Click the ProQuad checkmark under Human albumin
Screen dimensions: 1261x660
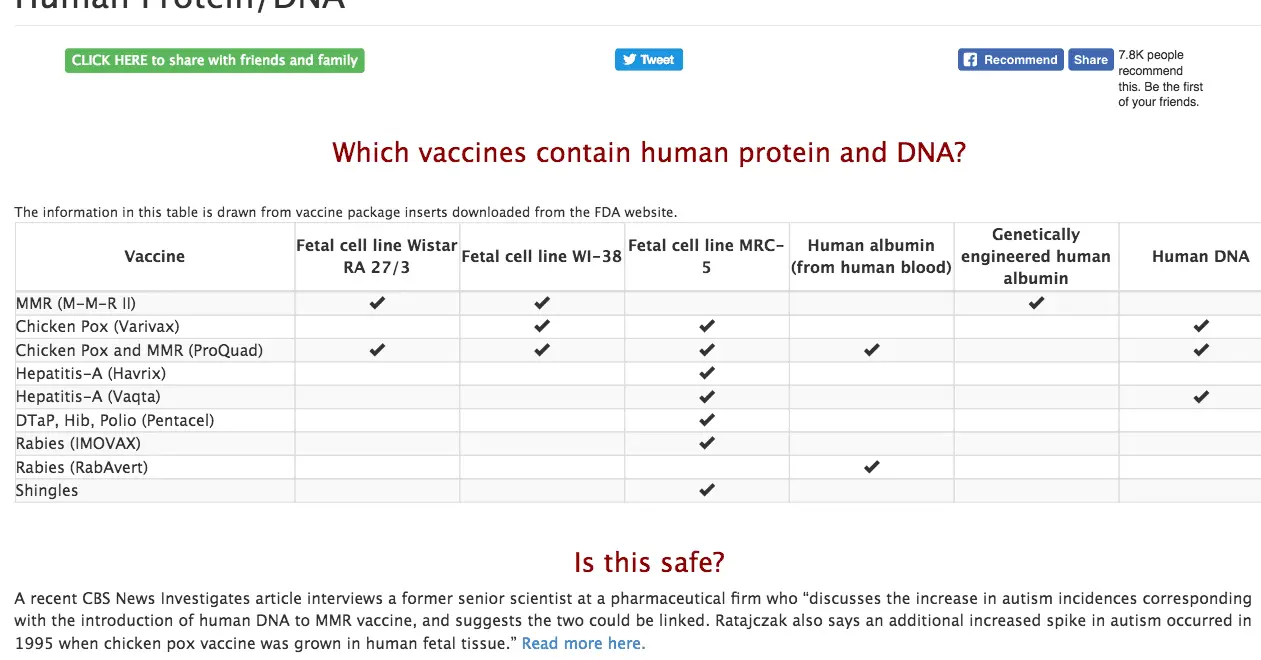pos(871,350)
